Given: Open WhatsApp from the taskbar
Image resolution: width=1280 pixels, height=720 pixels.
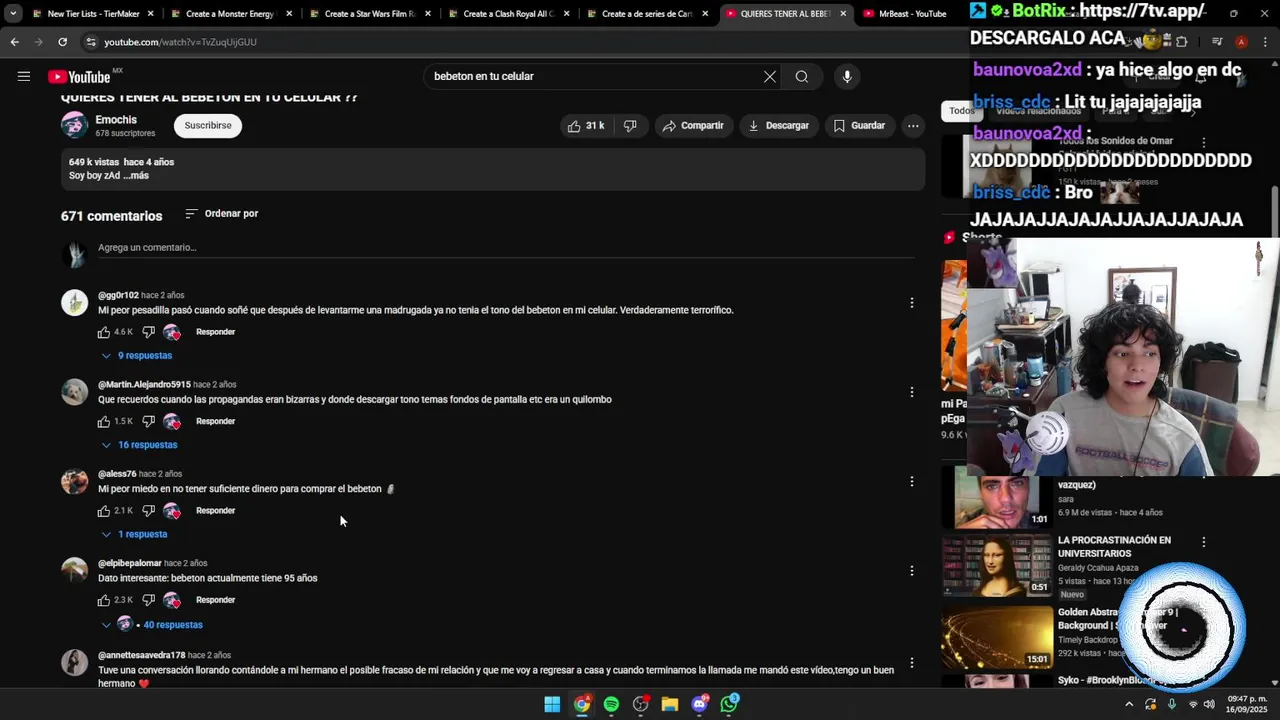Looking at the screenshot, I should tap(730, 704).
